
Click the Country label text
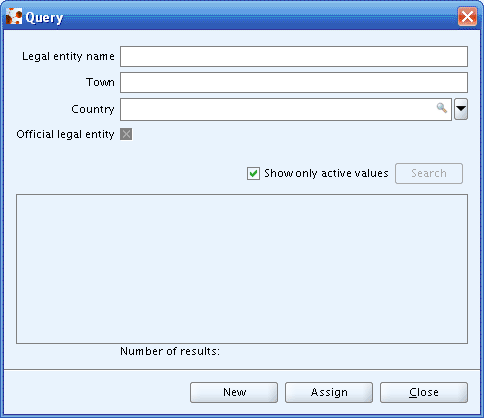coord(93,109)
